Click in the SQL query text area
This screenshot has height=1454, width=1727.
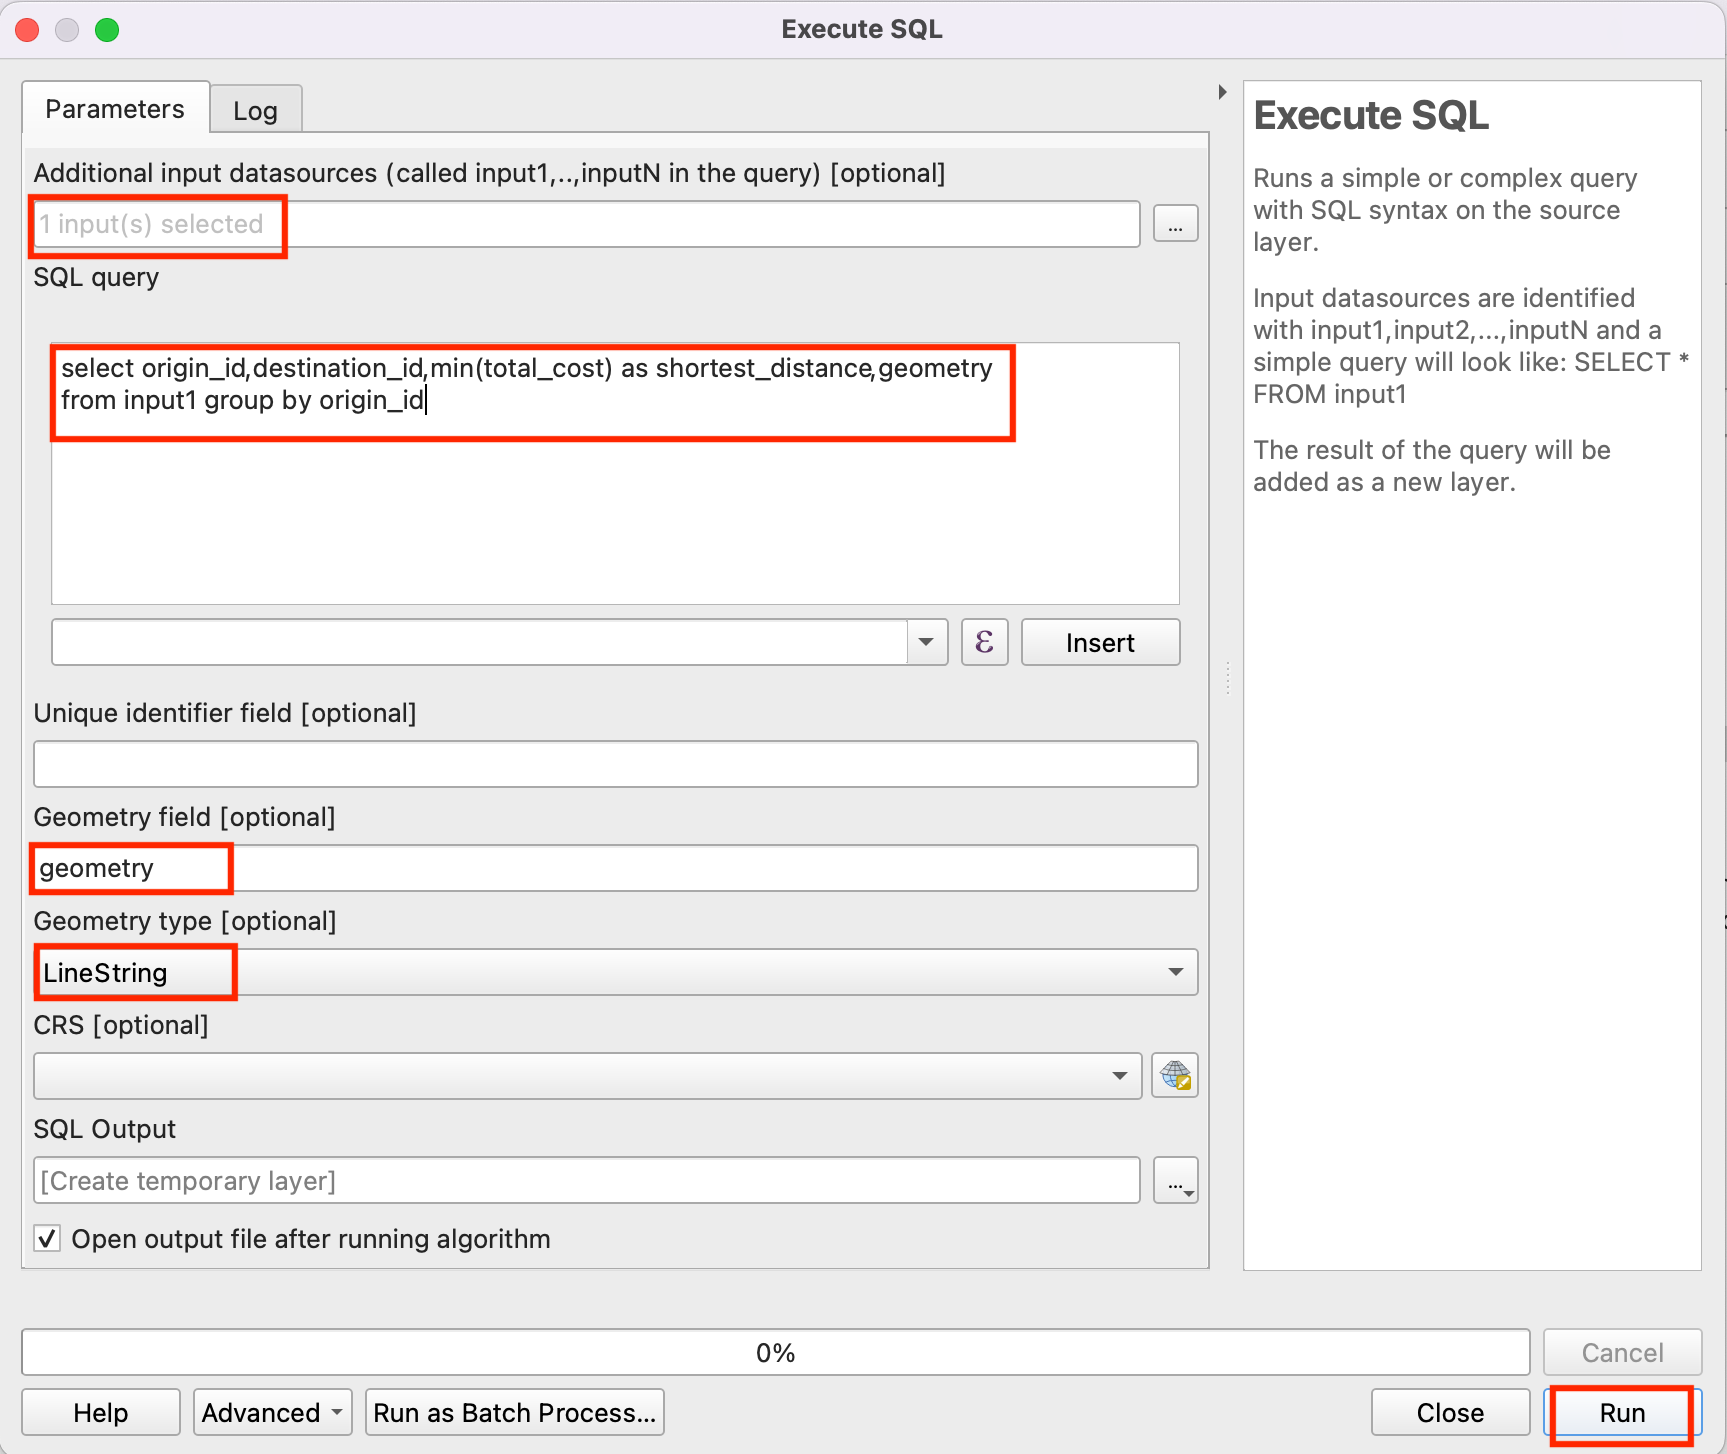coord(614,510)
